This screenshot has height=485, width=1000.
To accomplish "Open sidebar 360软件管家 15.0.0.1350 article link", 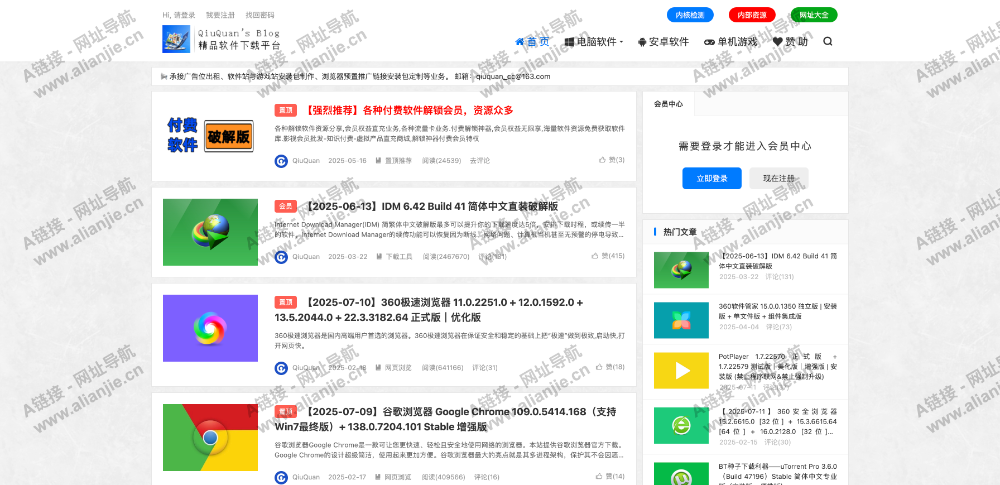I will (x=778, y=311).
